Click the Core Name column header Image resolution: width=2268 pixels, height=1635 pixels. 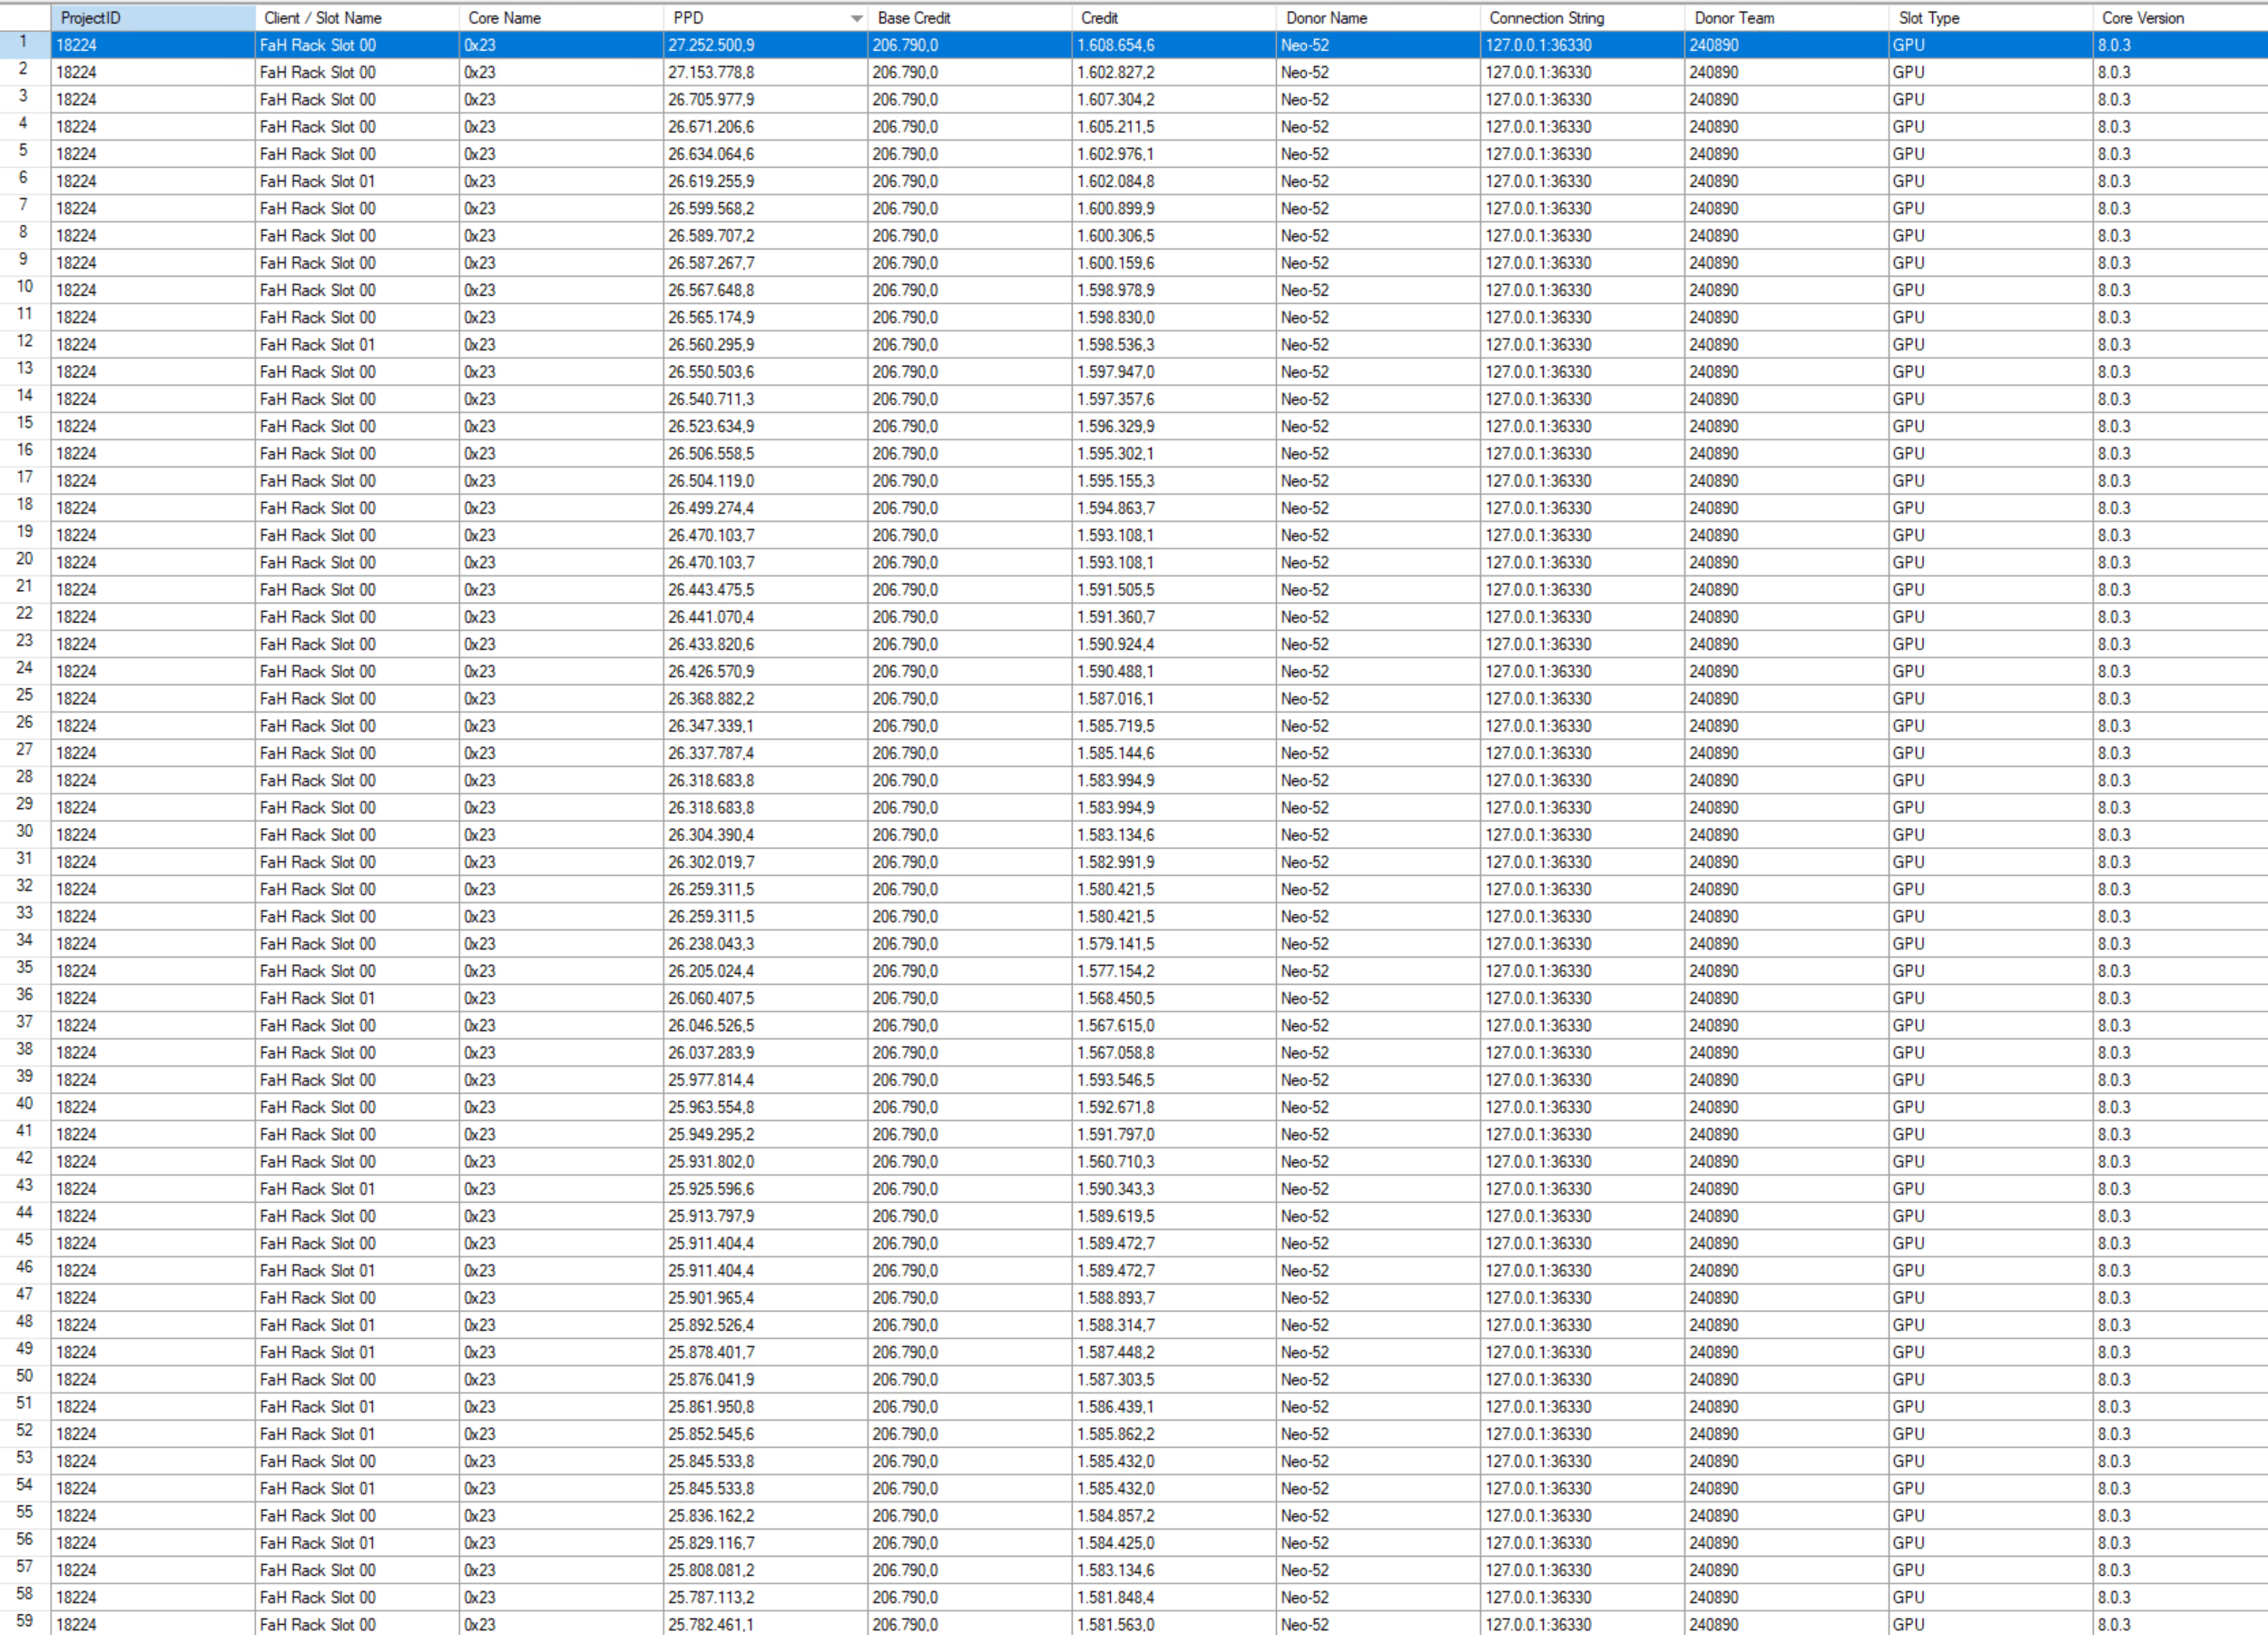click(504, 18)
